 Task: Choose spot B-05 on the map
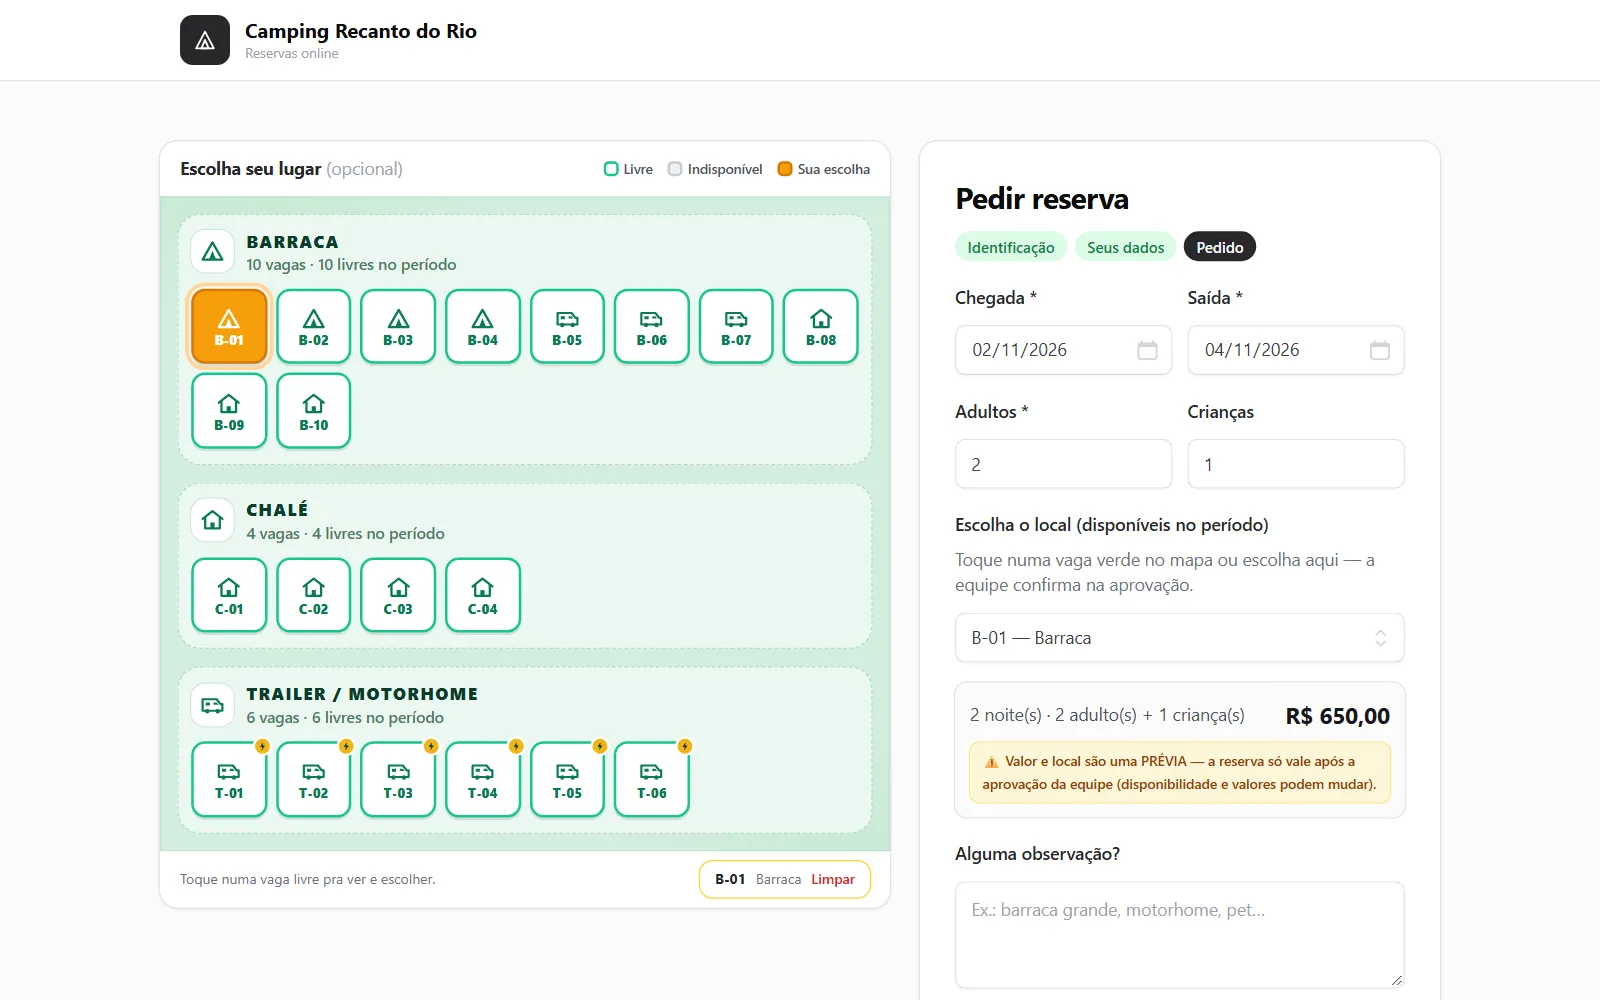tap(567, 326)
